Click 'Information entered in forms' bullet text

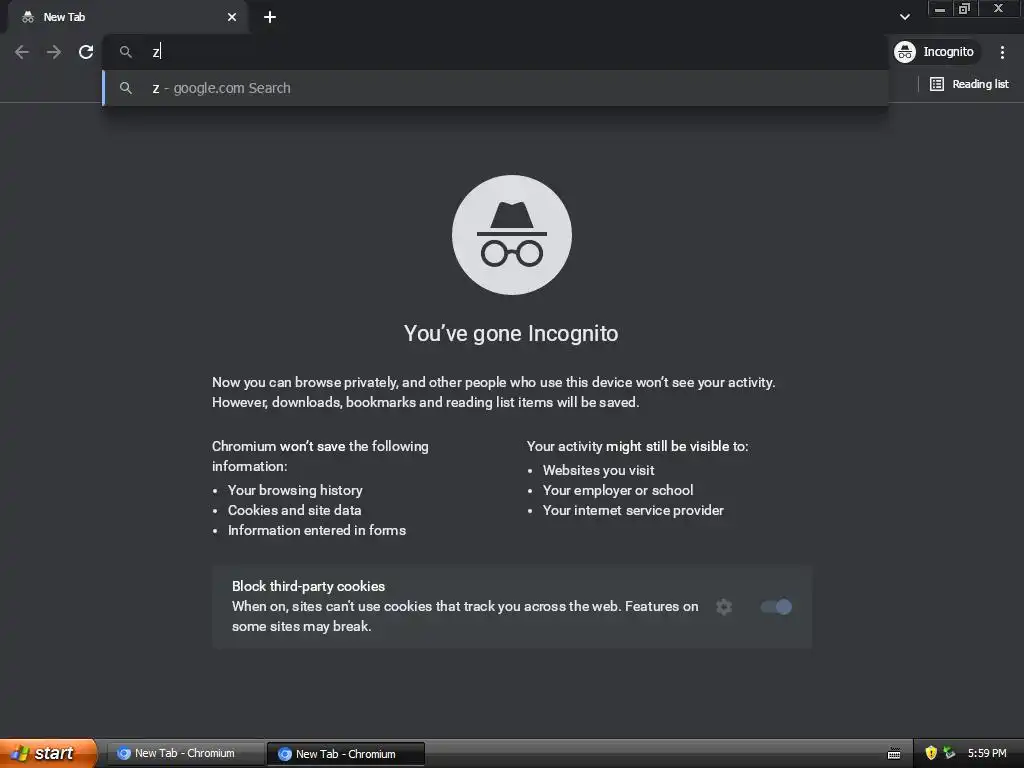point(317,531)
